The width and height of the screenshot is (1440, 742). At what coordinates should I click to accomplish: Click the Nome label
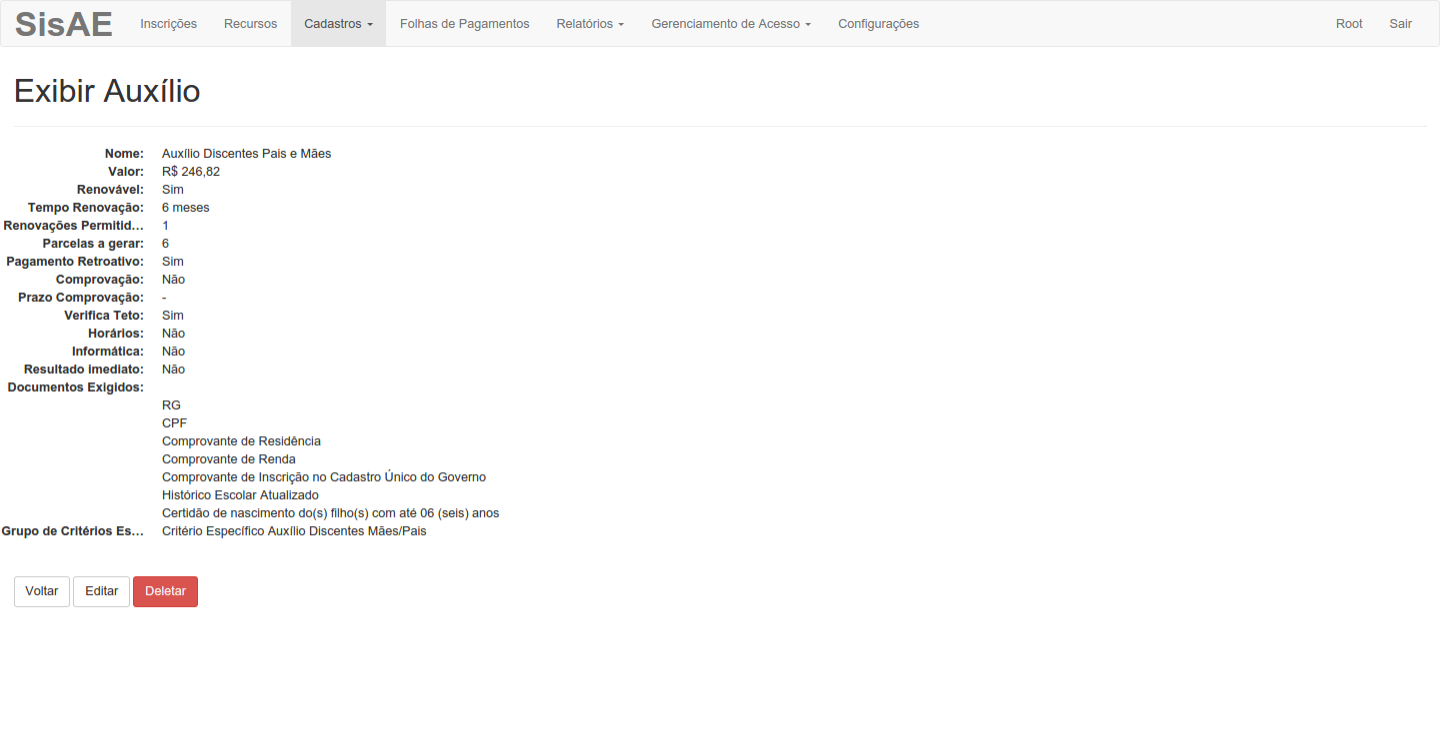[124, 154]
